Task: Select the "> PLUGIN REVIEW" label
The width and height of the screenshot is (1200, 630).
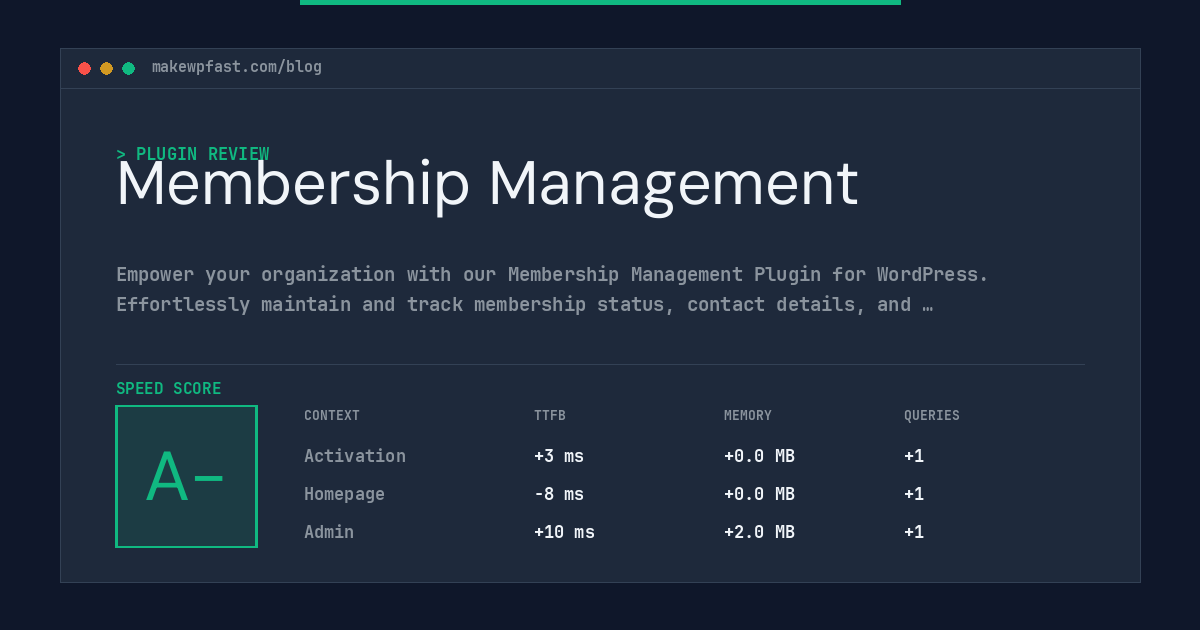Action: (192, 154)
